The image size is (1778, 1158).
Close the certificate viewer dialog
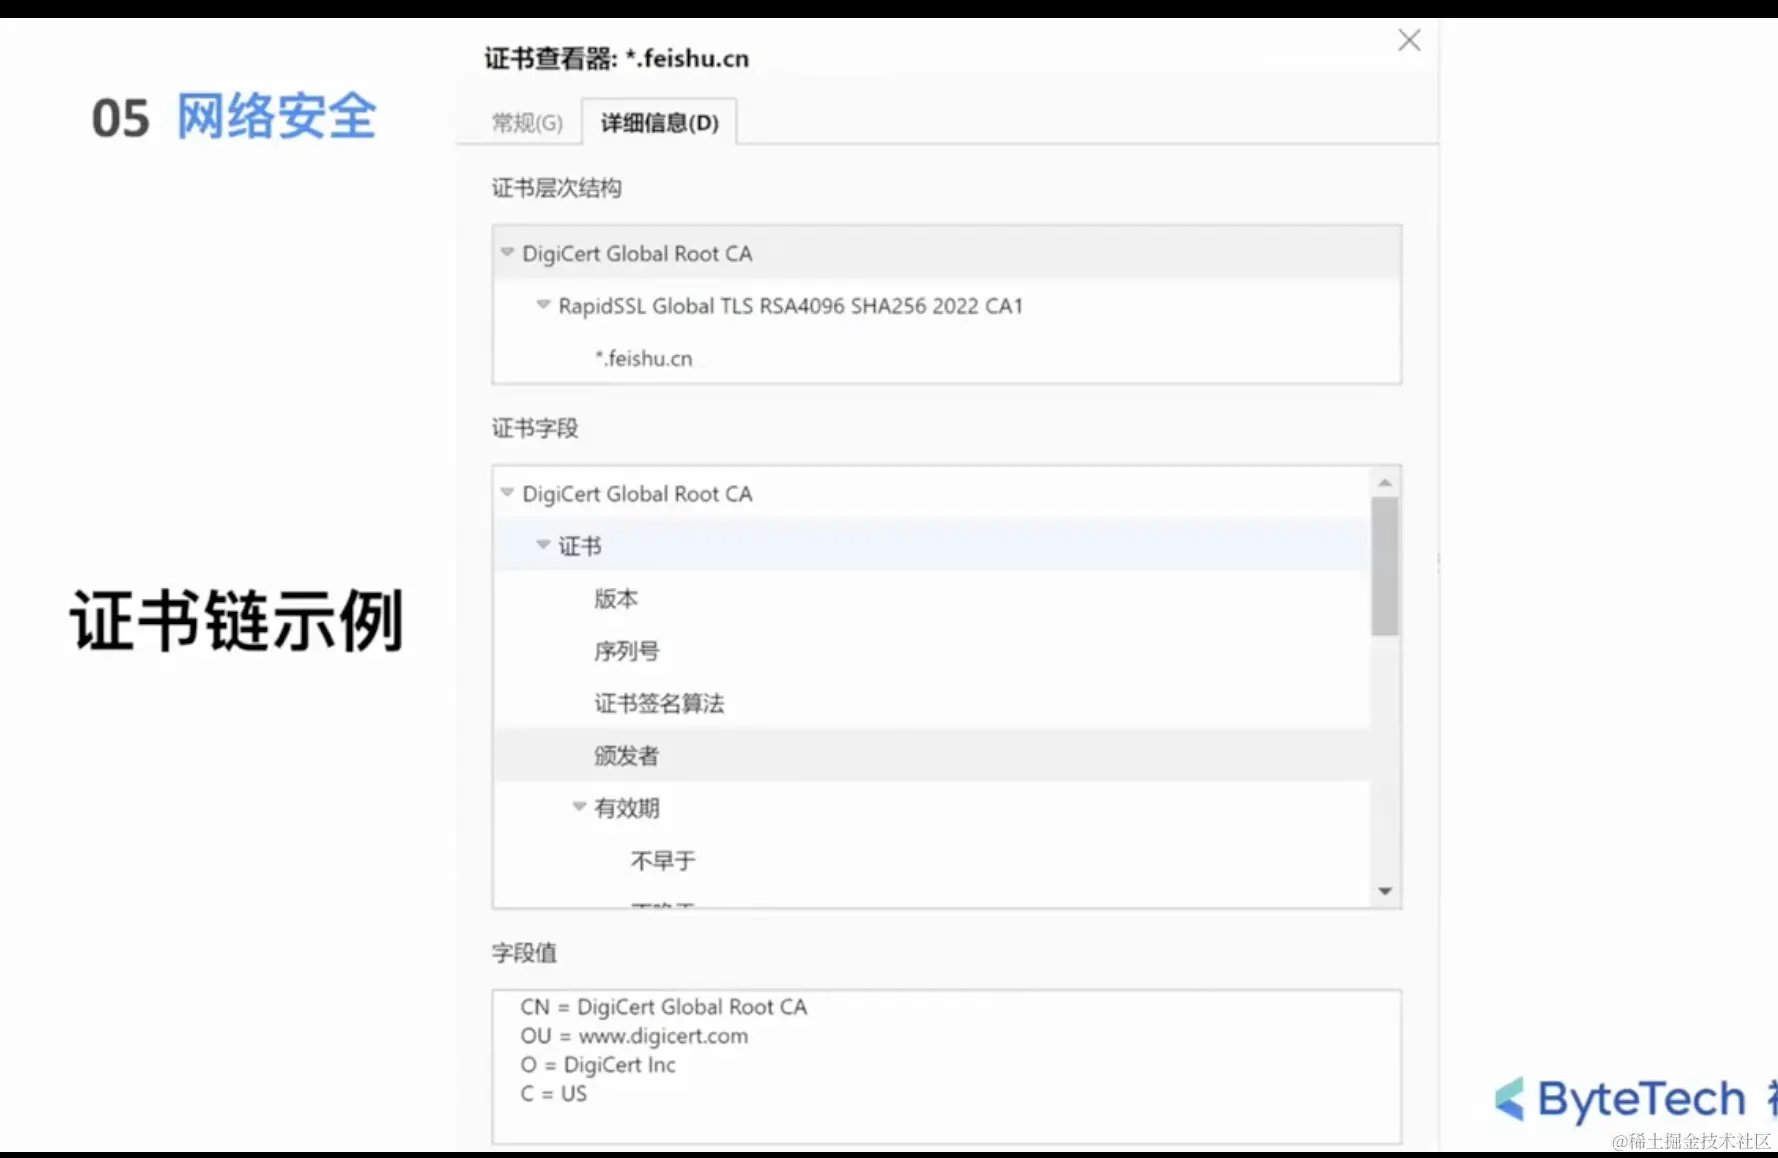tap(1409, 40)
